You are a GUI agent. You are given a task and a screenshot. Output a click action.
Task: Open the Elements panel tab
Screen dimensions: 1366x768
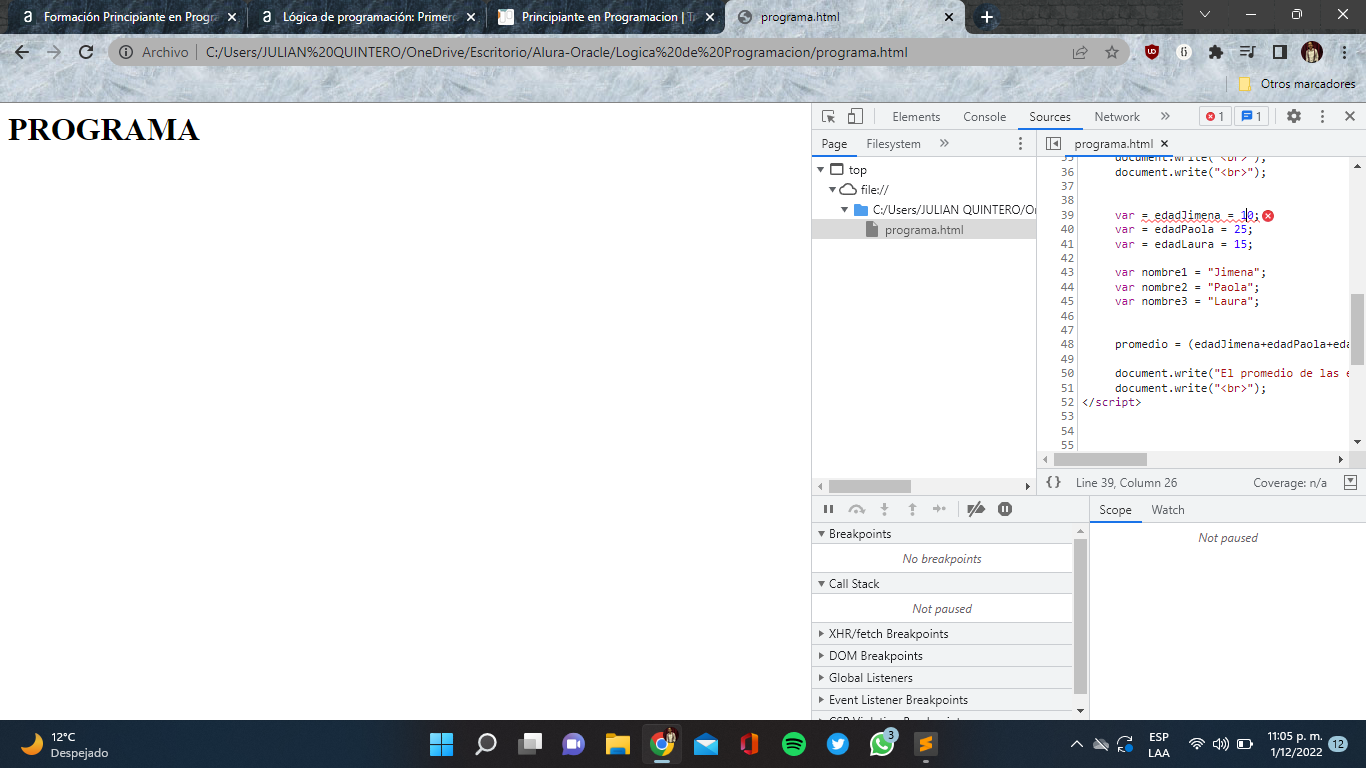916,117
